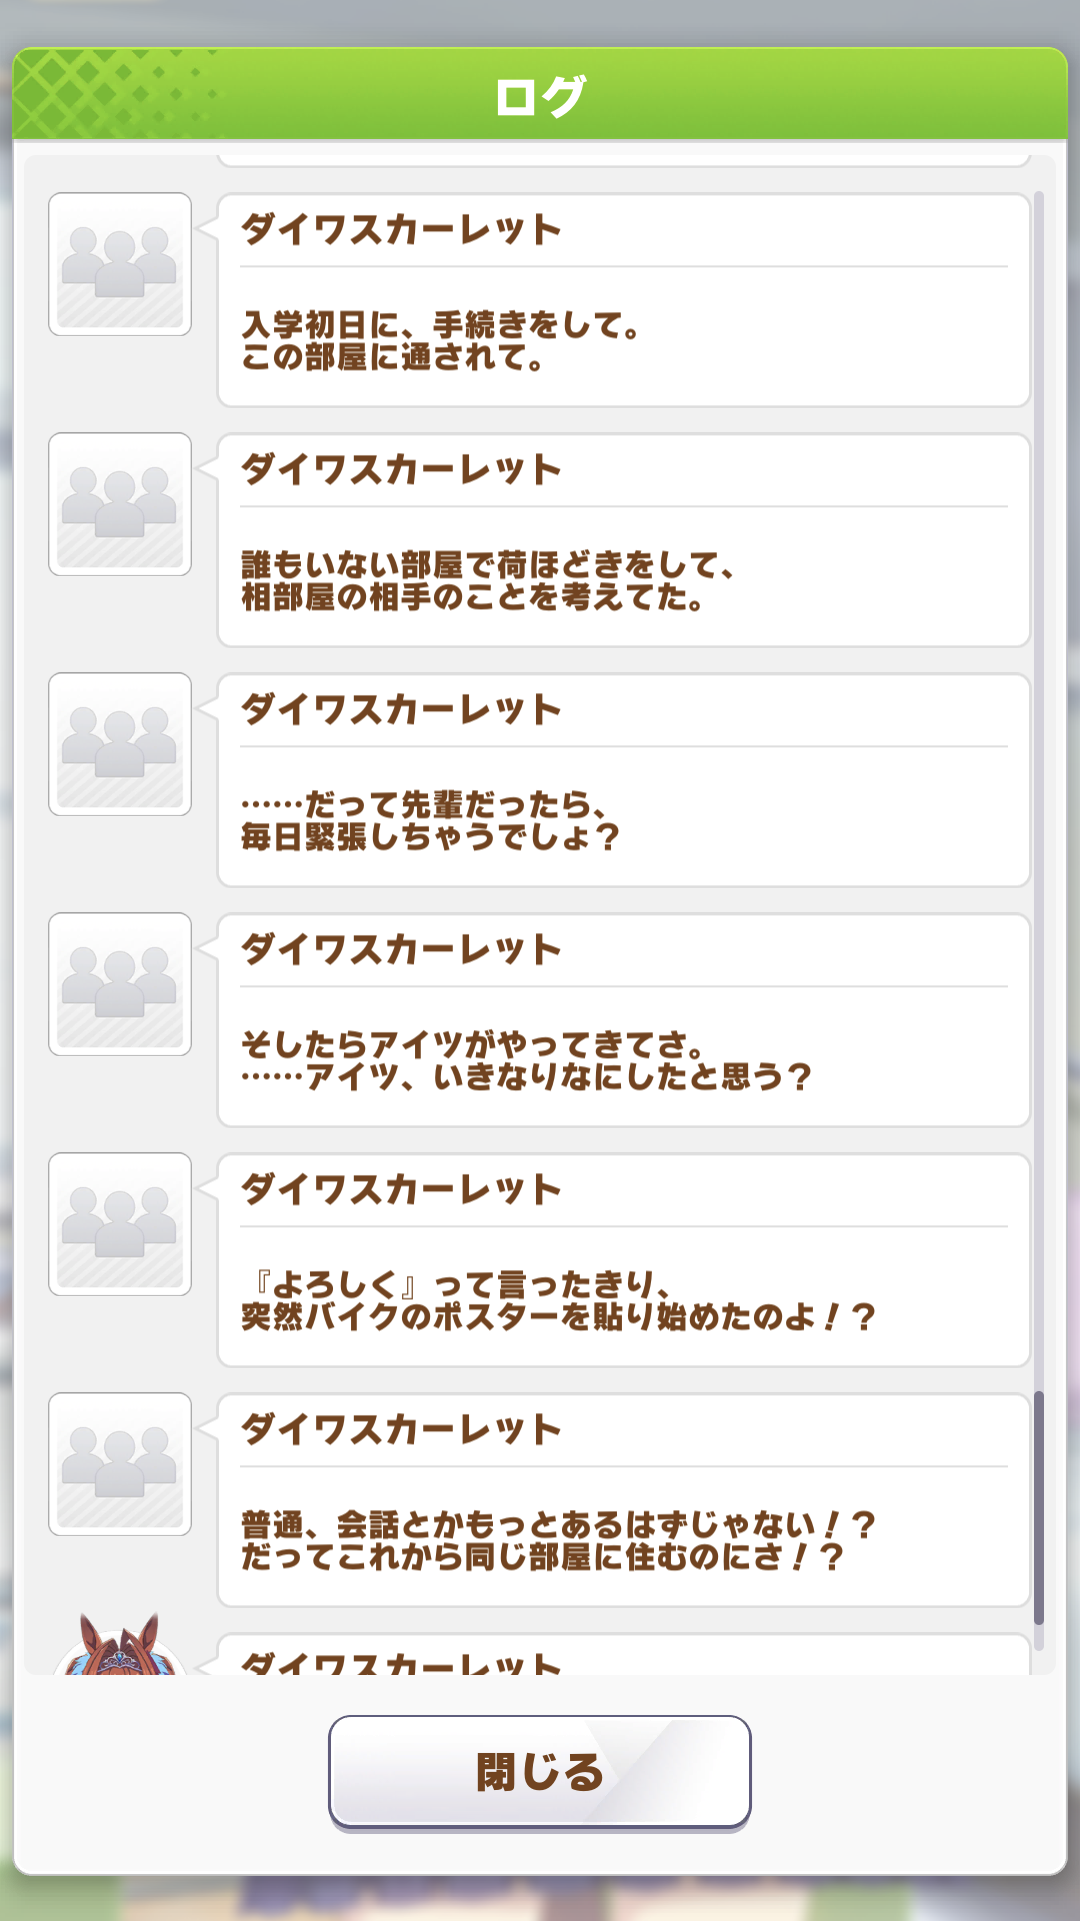This screenshot has height=1921, width=1080.
Task: Click the ログ title in the green header
Action: tap(540, 96)
